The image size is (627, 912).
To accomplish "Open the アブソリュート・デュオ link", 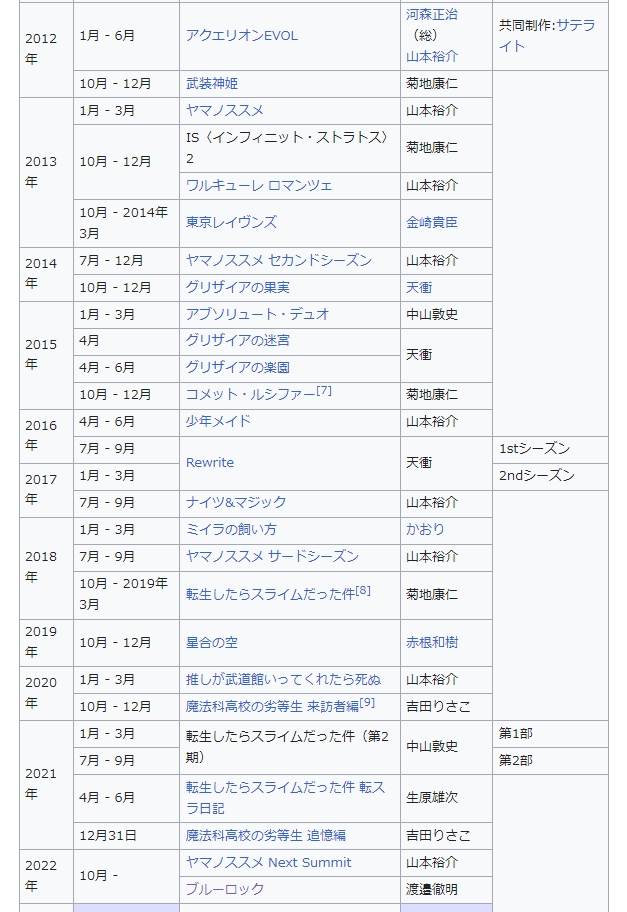I will point(257,315).
